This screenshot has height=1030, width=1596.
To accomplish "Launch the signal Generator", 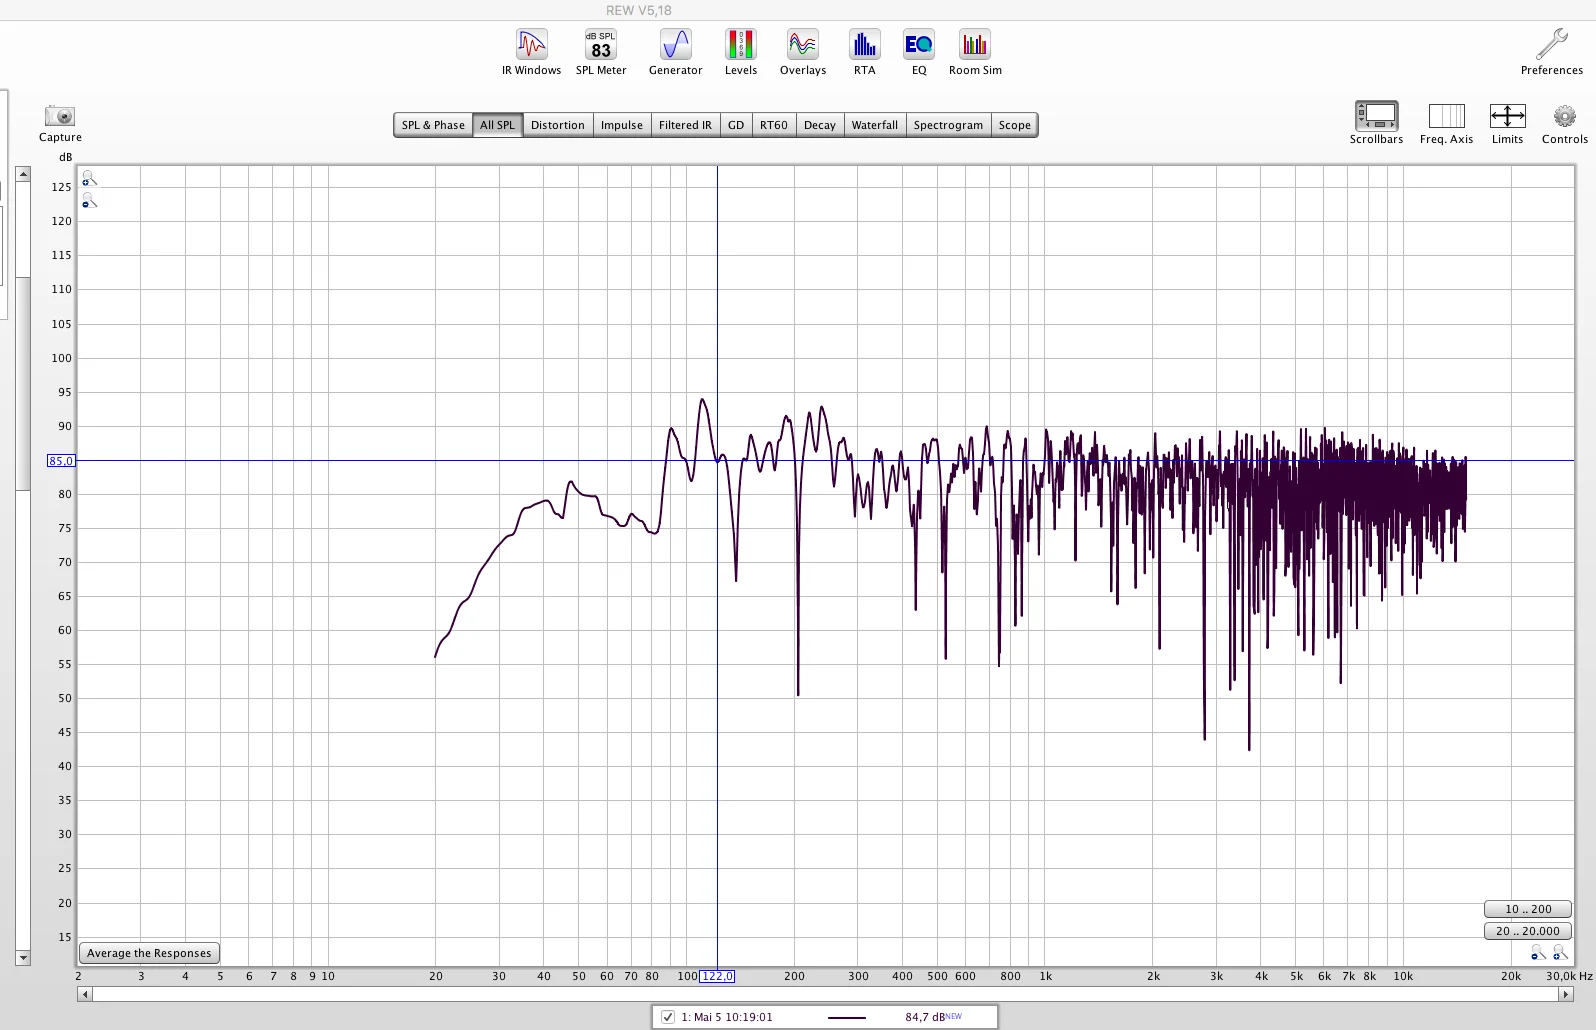I will coord(676,52).
